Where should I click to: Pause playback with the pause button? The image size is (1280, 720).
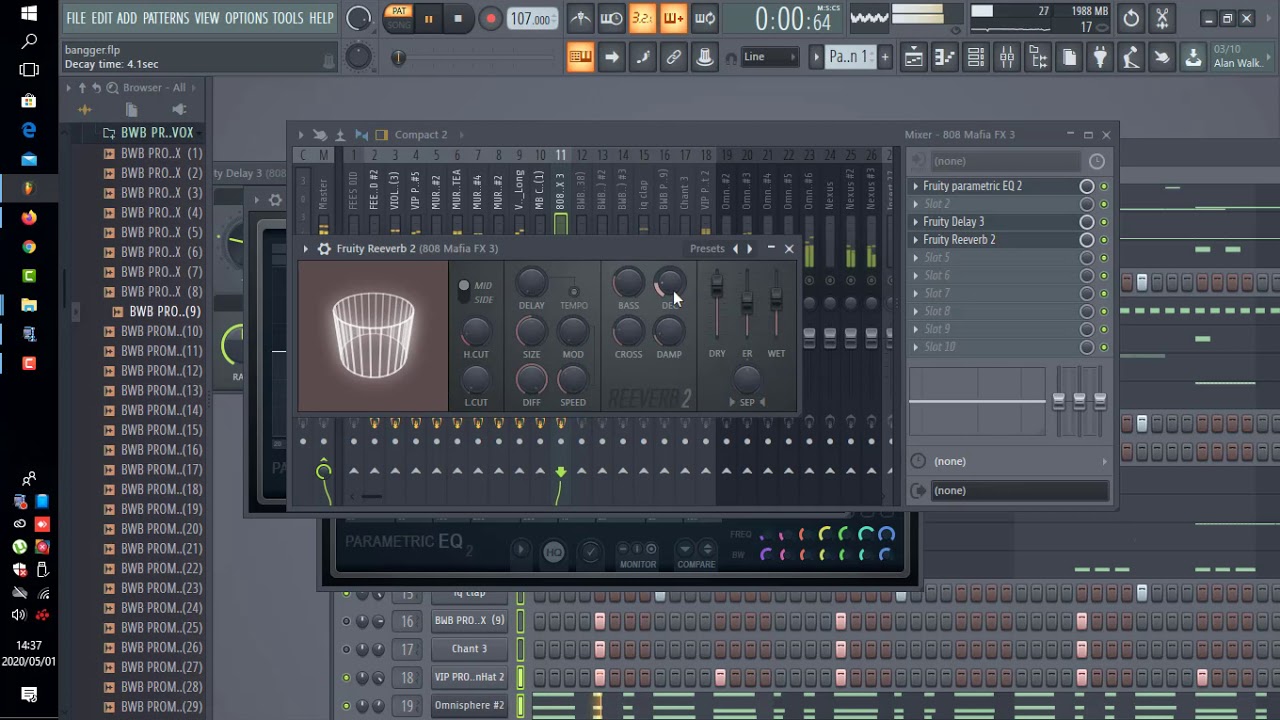(x=428, y=19)
